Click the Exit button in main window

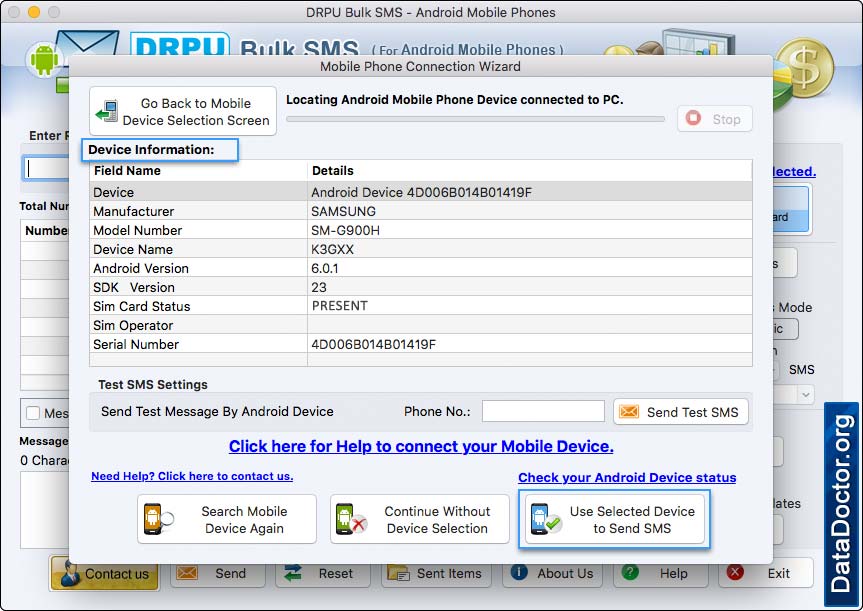(766, 574)
